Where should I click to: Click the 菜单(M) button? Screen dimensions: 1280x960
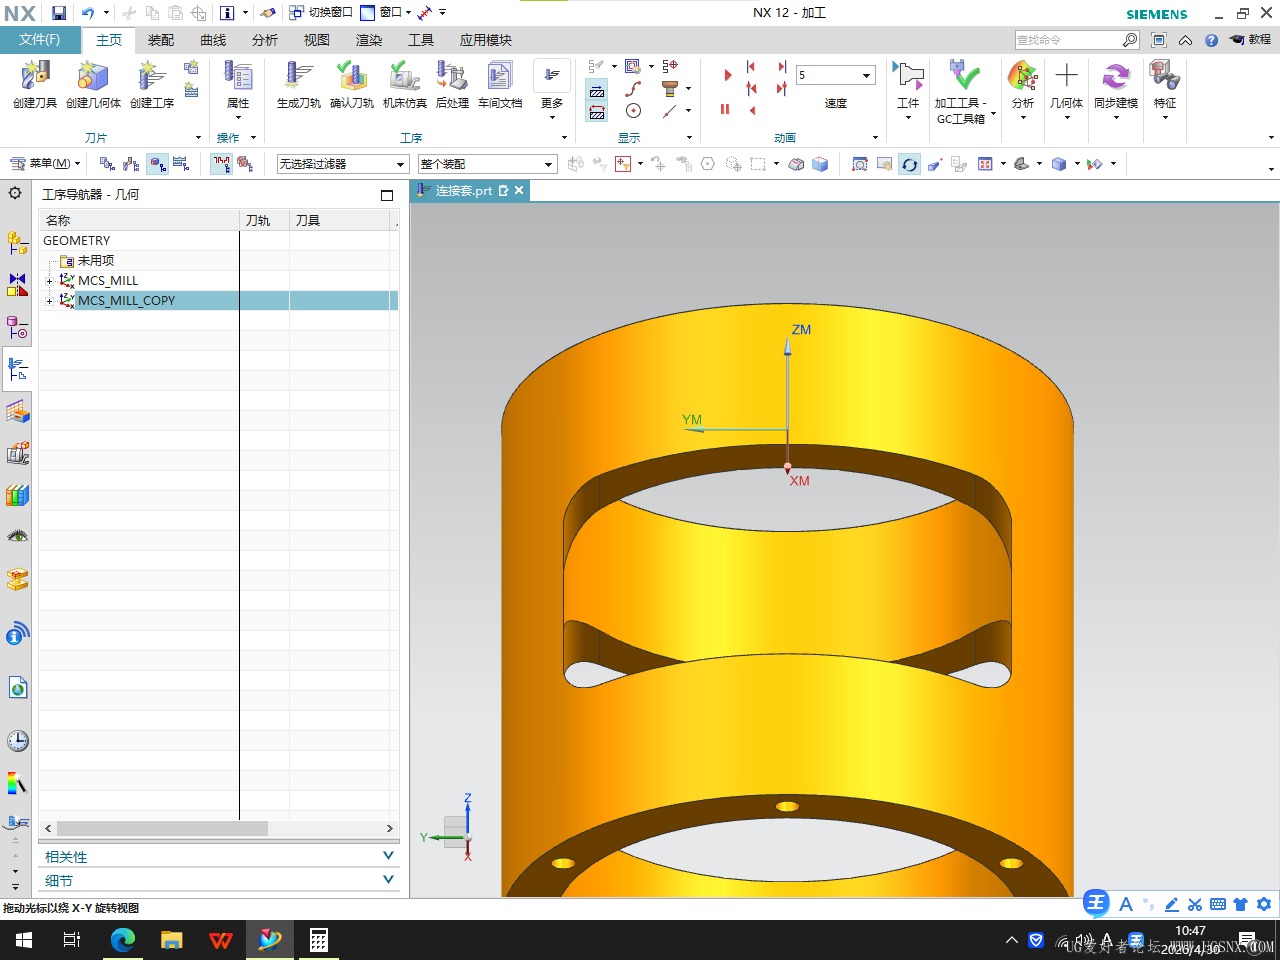tap(45, 163)
